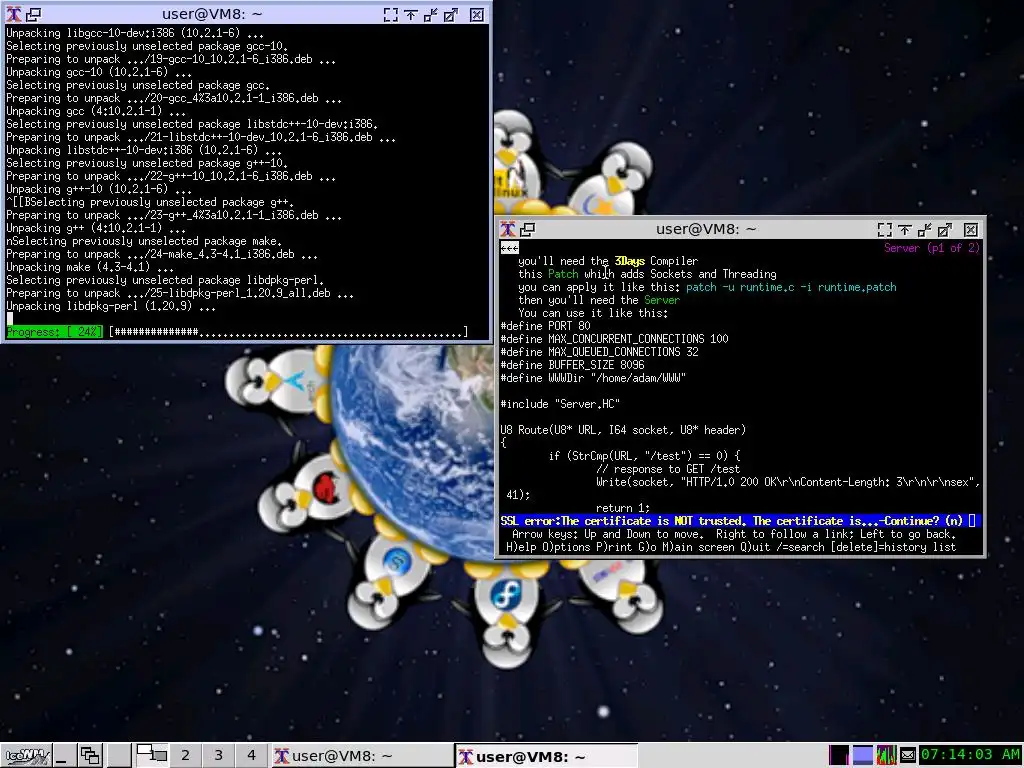Image resolution: width=1024 pixels, height=768 pixels.
Task: Follow the green Patch link
Action: (x=563, y=274)
